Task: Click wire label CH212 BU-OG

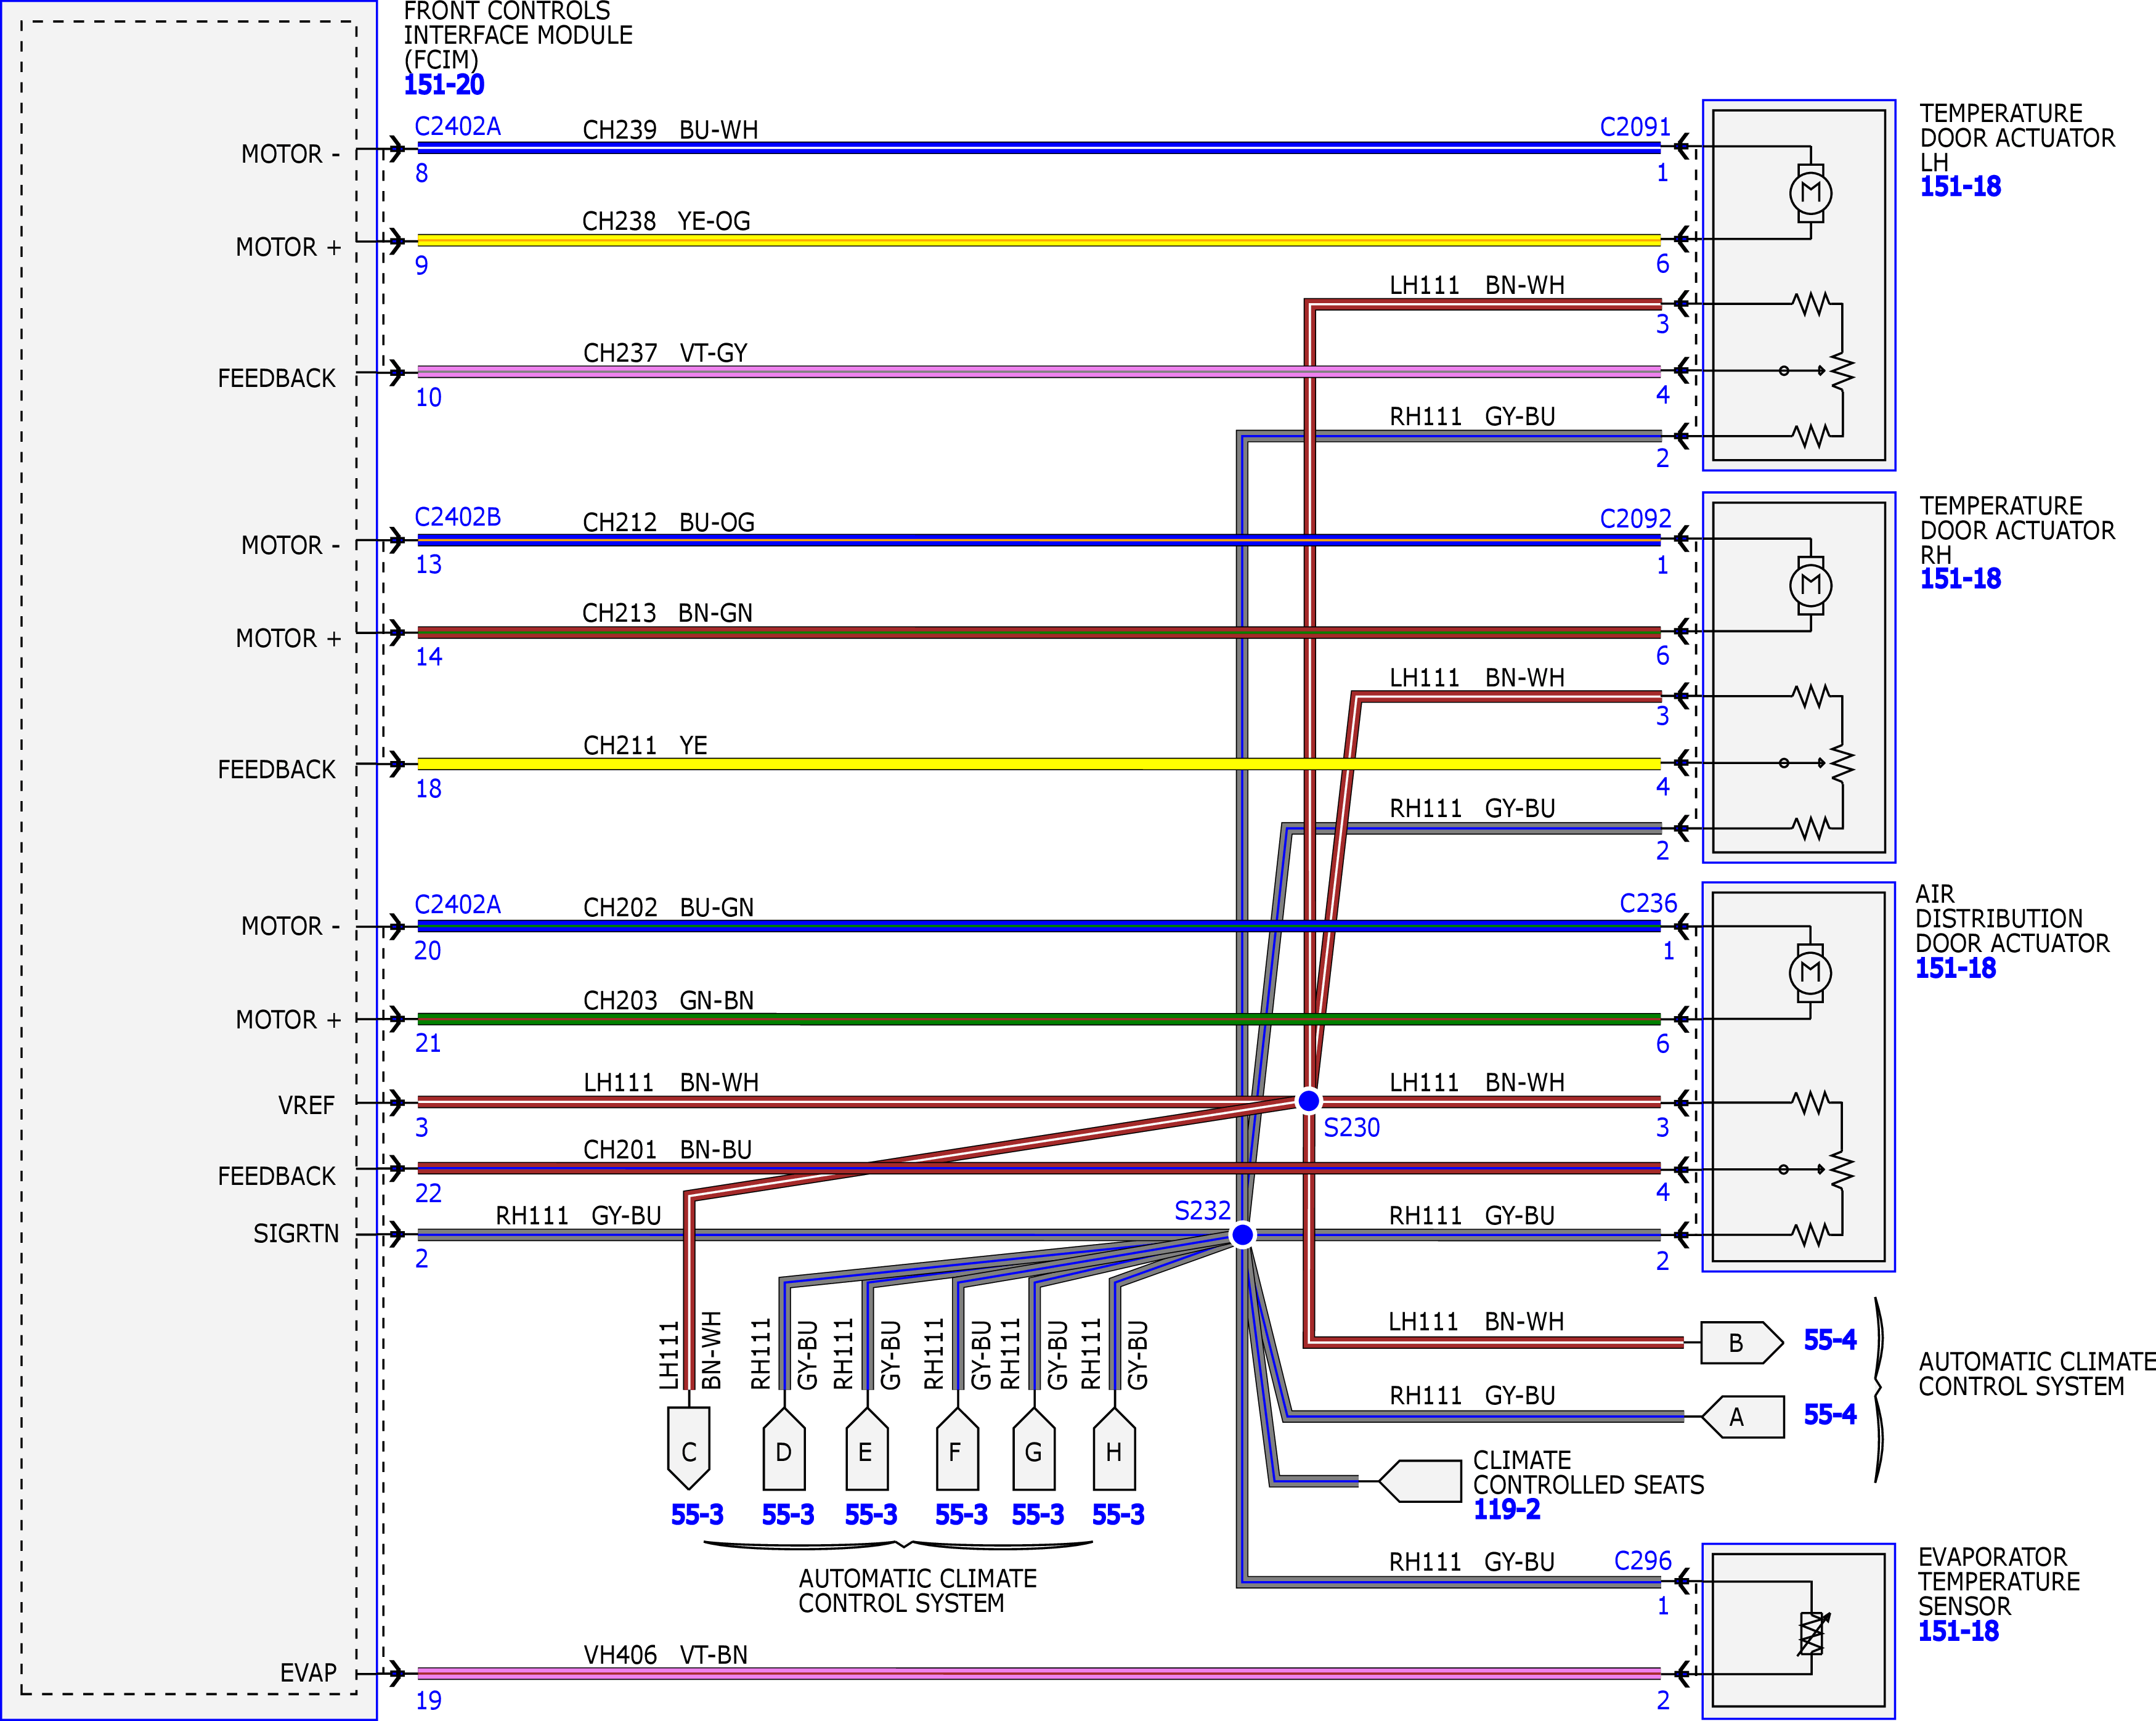Action: click(668, 523)
